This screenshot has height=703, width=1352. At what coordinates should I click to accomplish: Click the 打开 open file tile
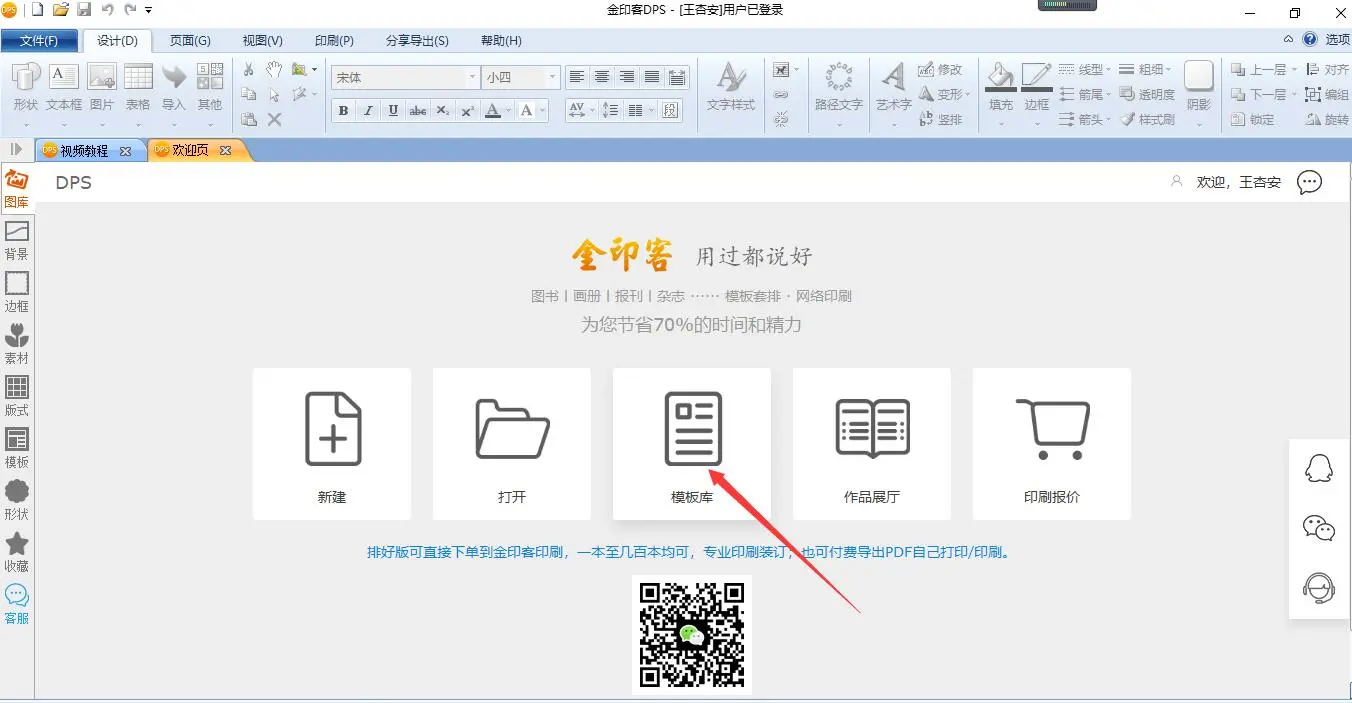(x=511, y=443)
